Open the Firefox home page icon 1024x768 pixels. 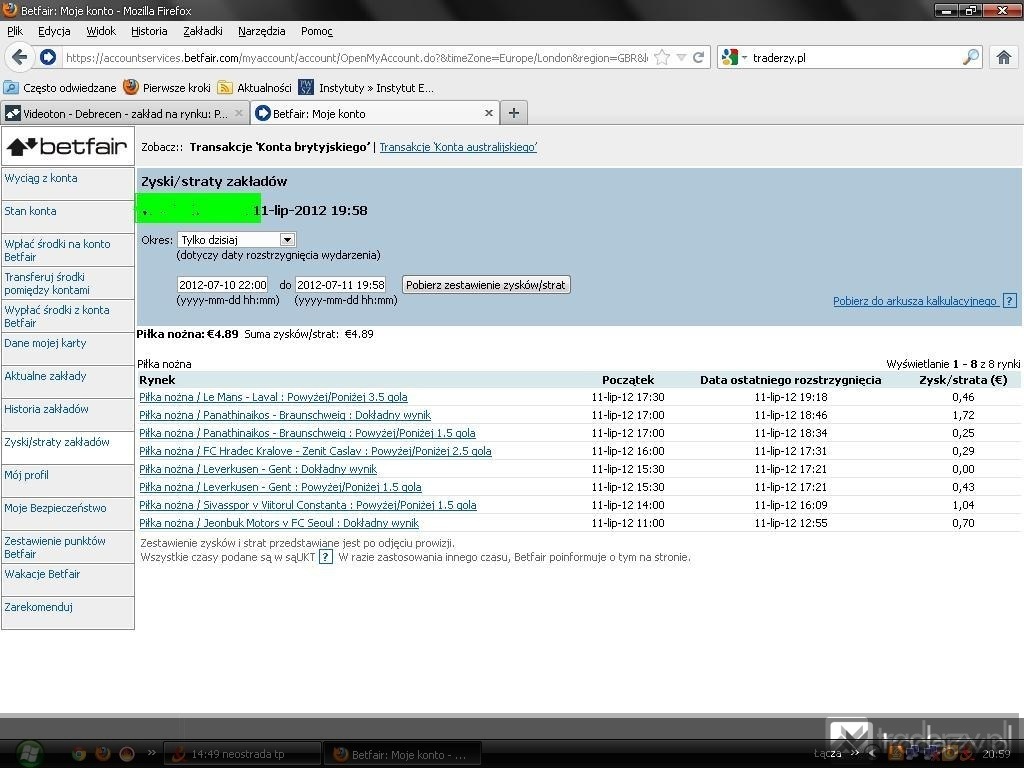1004,57
